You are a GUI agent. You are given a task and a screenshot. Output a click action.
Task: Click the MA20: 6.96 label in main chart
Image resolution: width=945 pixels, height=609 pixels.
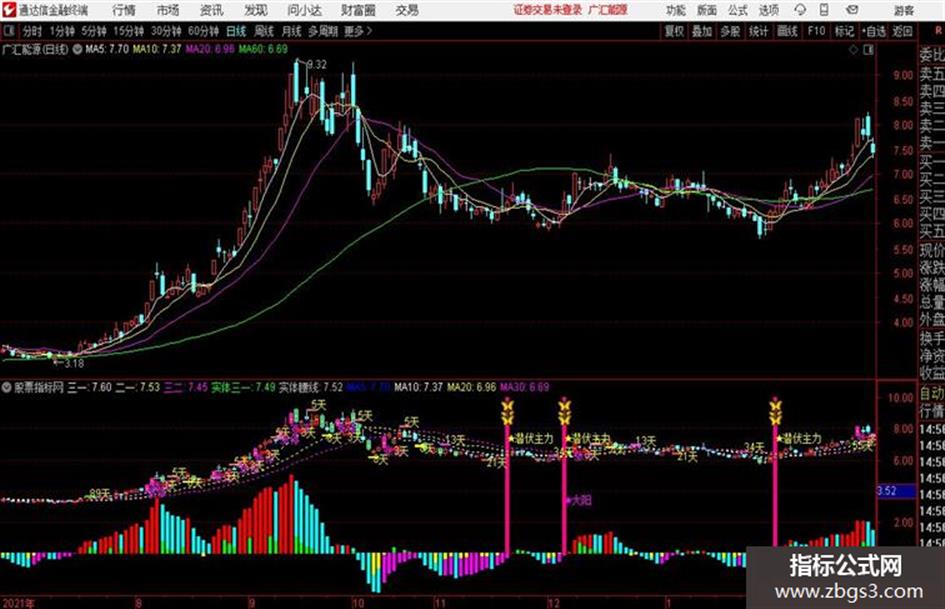[210, 49]
